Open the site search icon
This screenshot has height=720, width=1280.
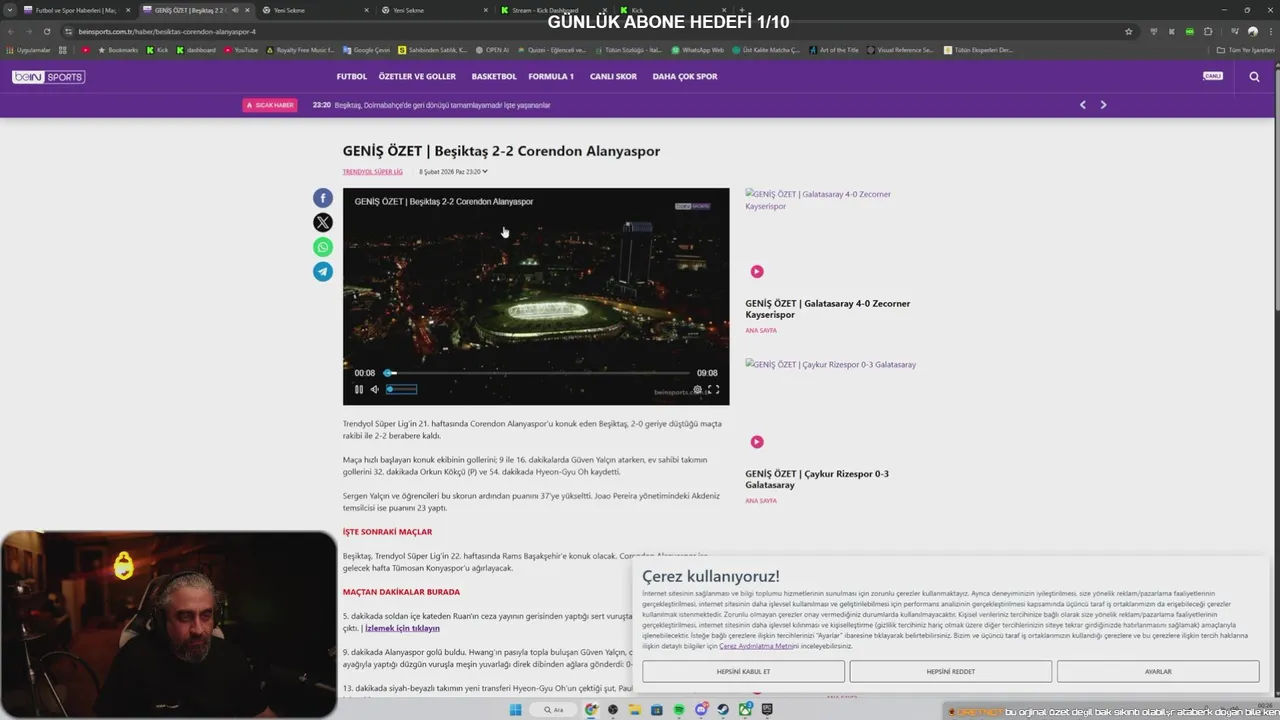(1254, 76)
